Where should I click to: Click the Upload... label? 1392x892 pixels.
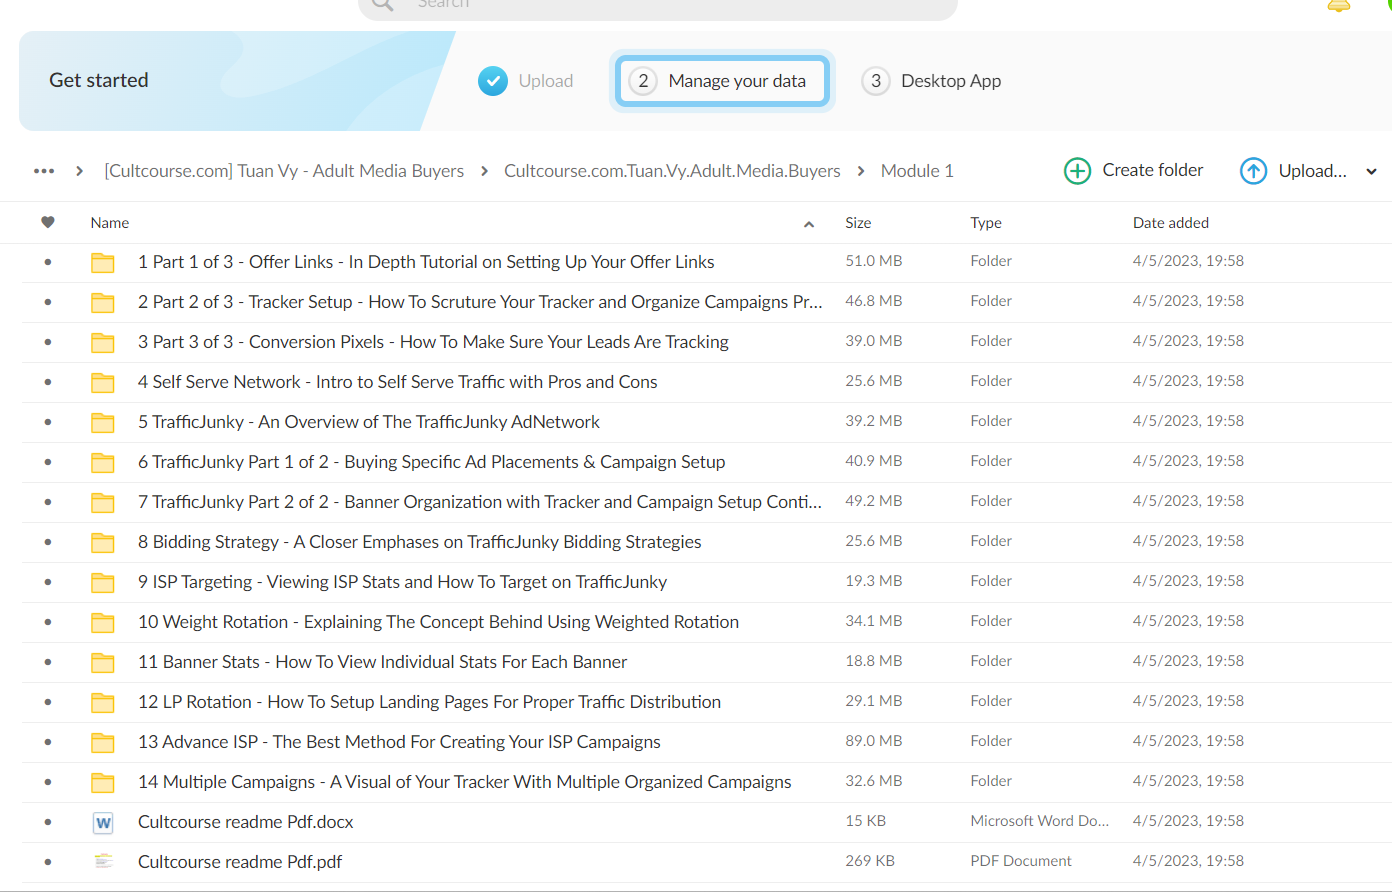(1313, 171)
